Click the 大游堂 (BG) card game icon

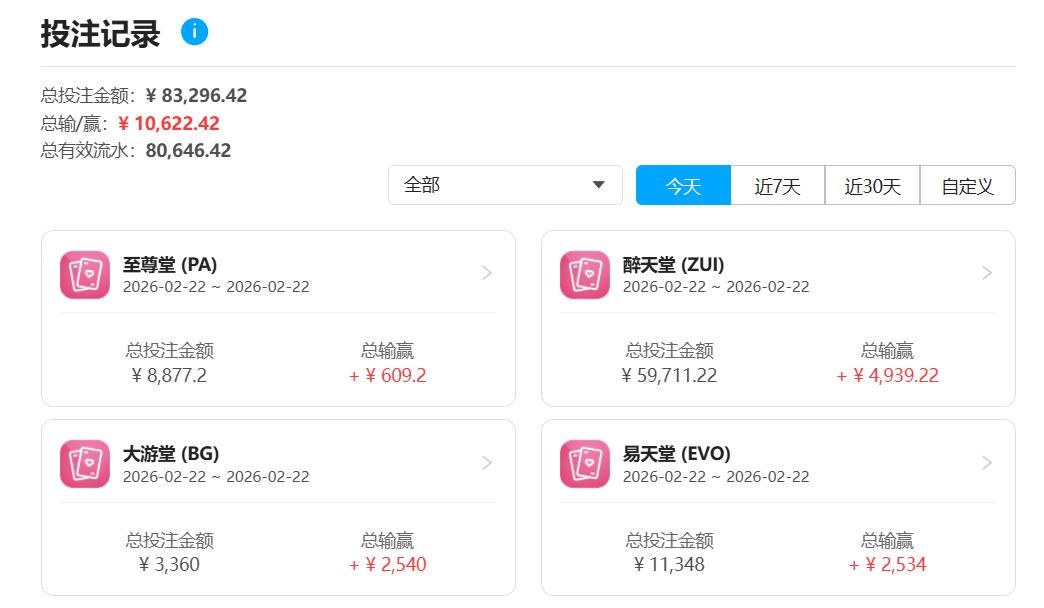click(85, 464)
